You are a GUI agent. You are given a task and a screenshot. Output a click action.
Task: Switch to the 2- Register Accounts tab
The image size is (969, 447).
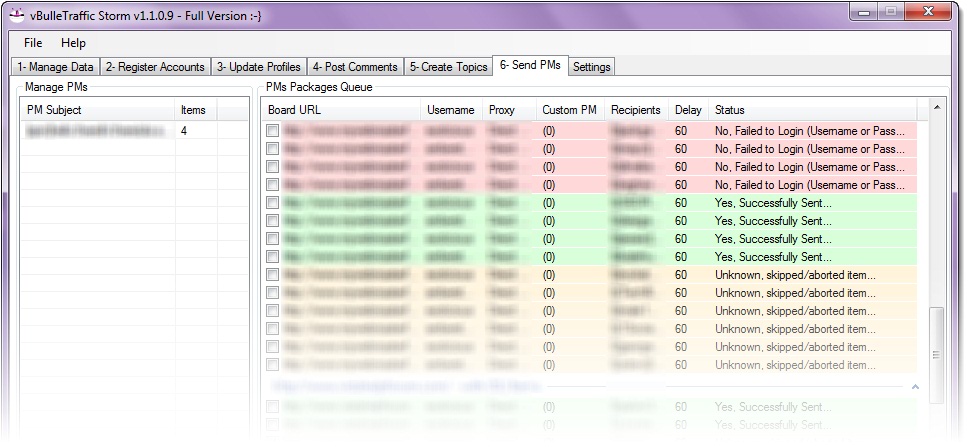coord(155,67)
